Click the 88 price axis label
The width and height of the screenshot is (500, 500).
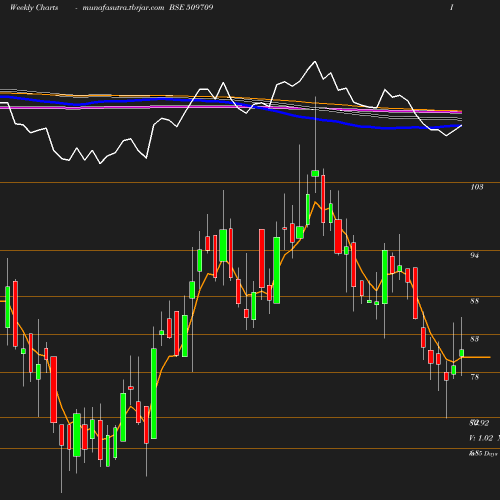click(x=474, y=301)
